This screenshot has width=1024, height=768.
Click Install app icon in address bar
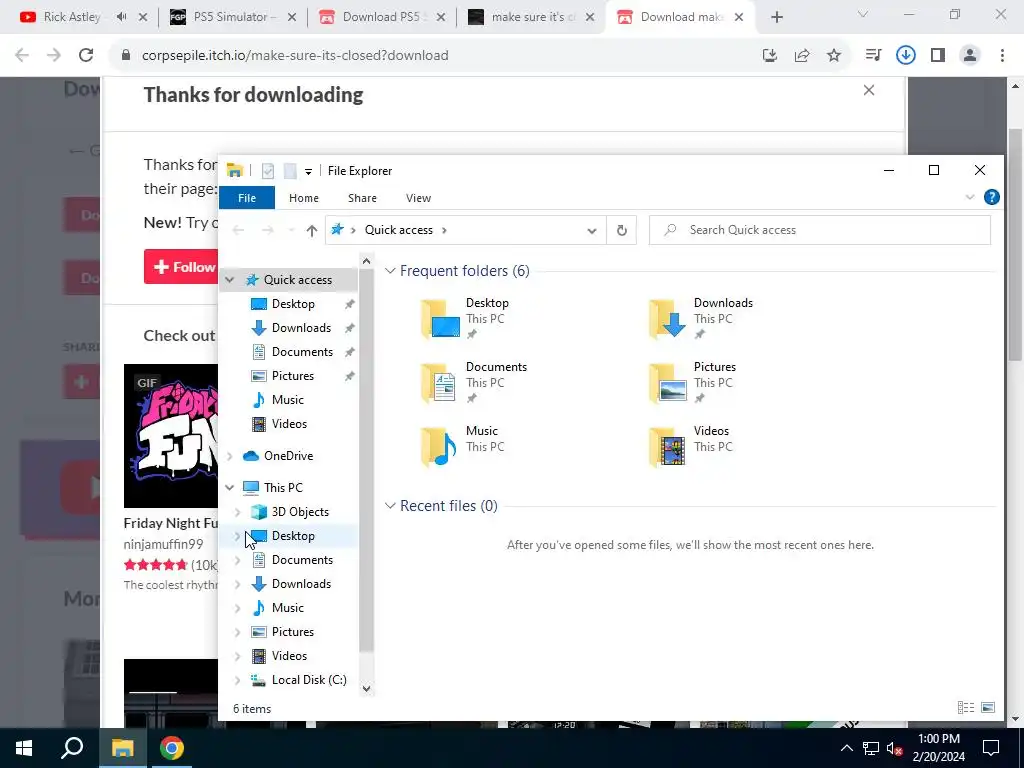point(770,56)
